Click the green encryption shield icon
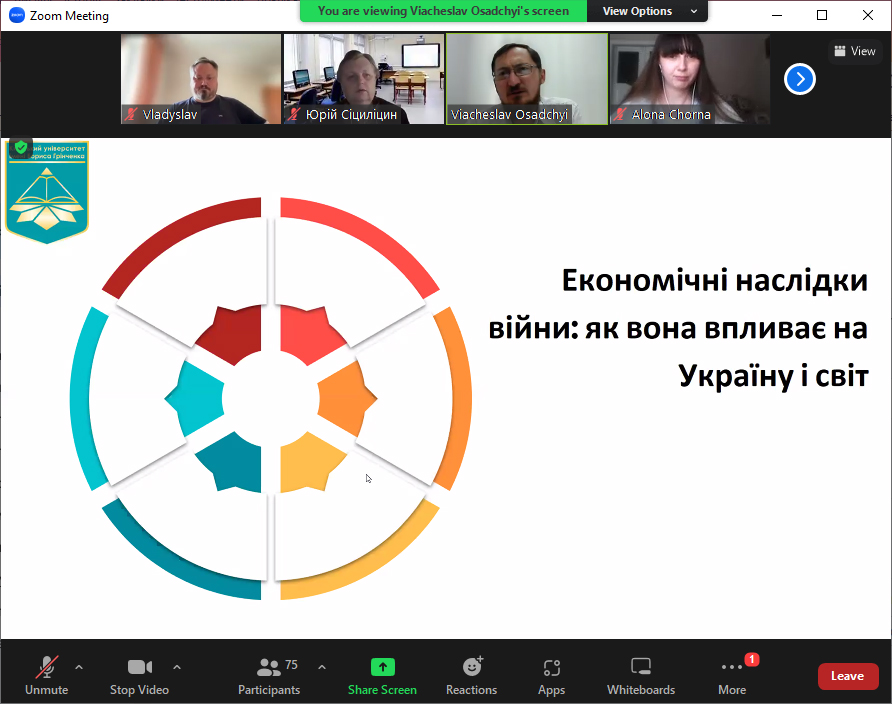The width and height of the screenshot is (892, 704). point(20,148)
